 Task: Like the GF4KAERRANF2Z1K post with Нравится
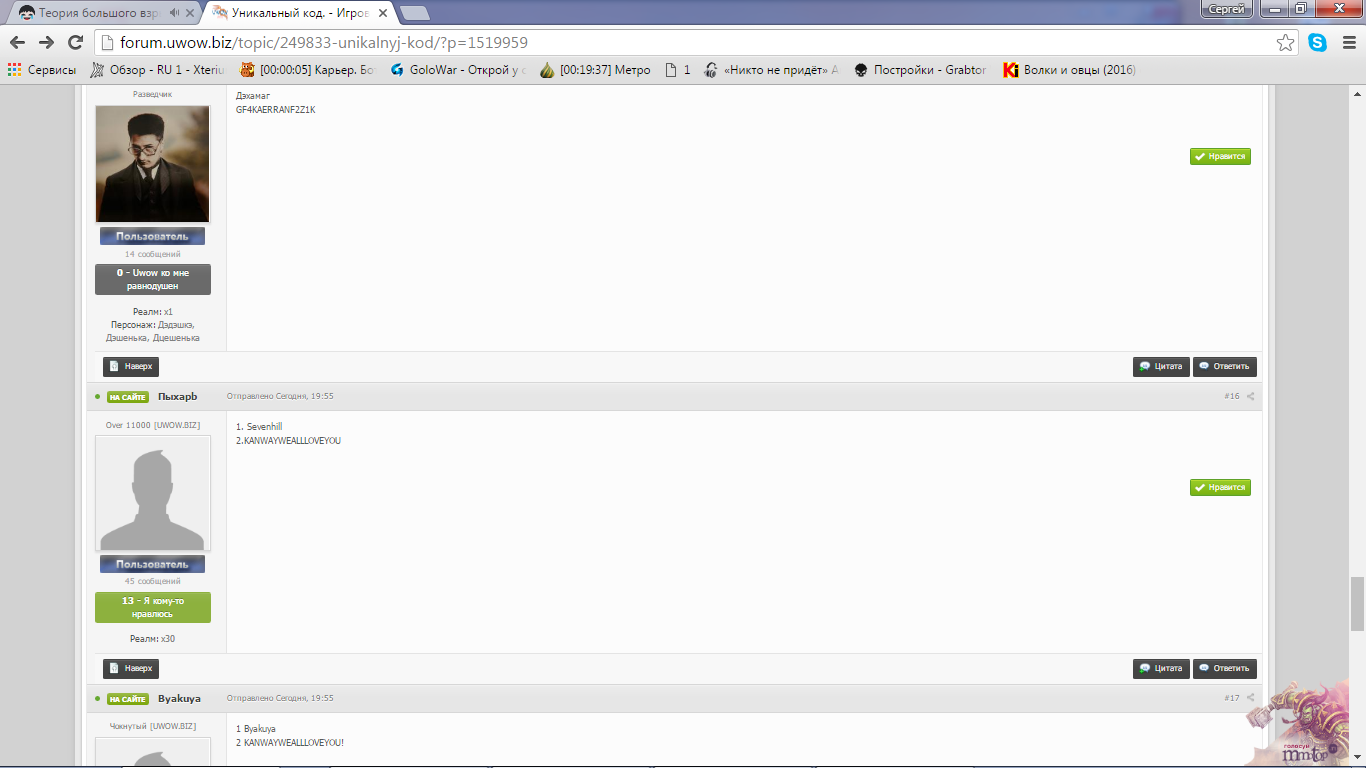(x=1220, y=157)
